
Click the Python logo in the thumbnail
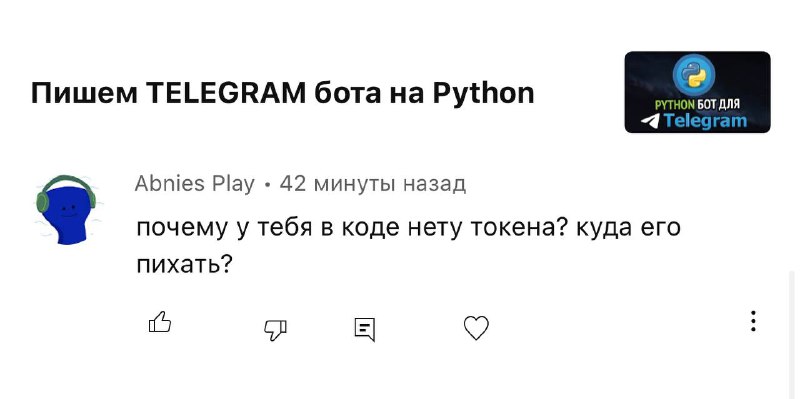[x=694, y=76]
